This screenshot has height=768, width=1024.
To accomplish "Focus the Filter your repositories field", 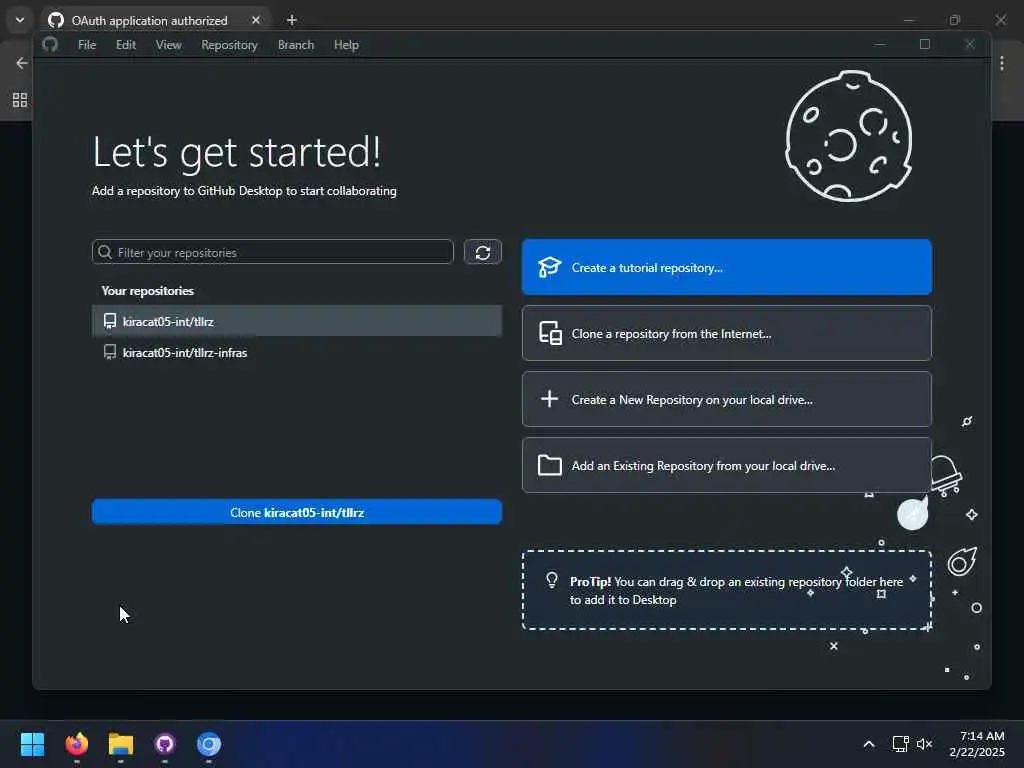I will (x=273, y=252).
